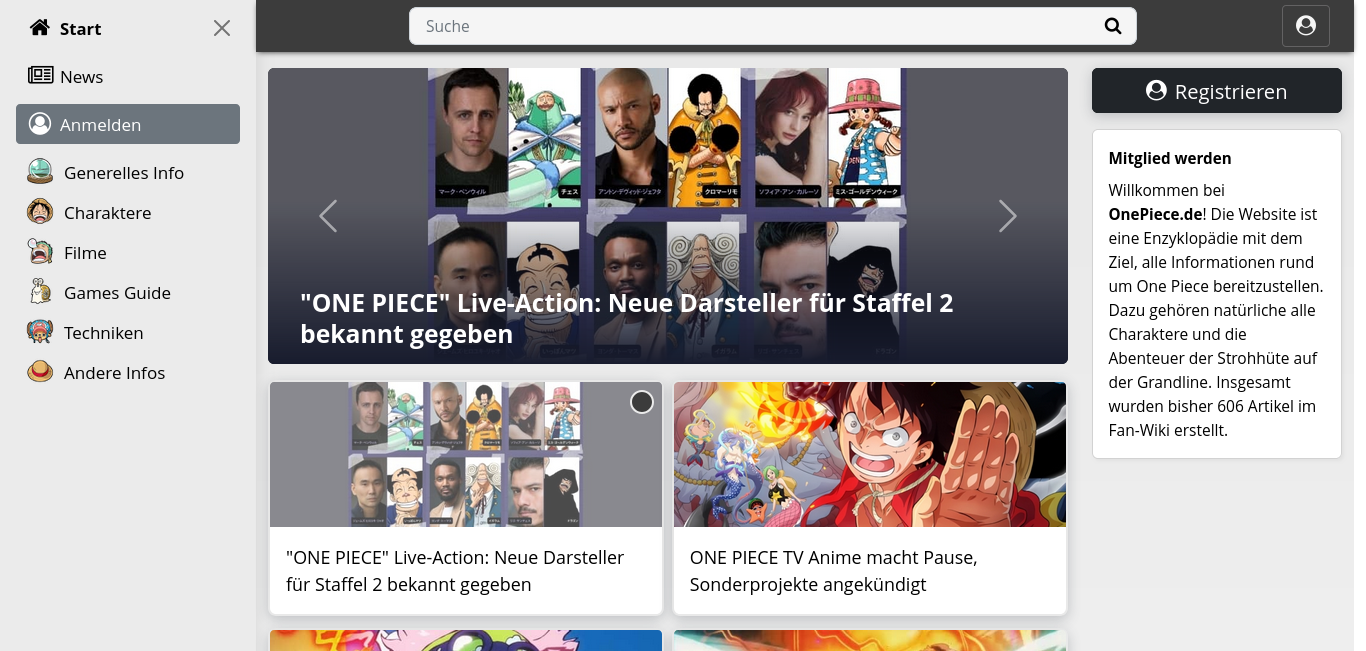Image resolution: width=1366 pixels, height=651 pixels.
Task: Open the user account icon button
Action: point(1306,26)
